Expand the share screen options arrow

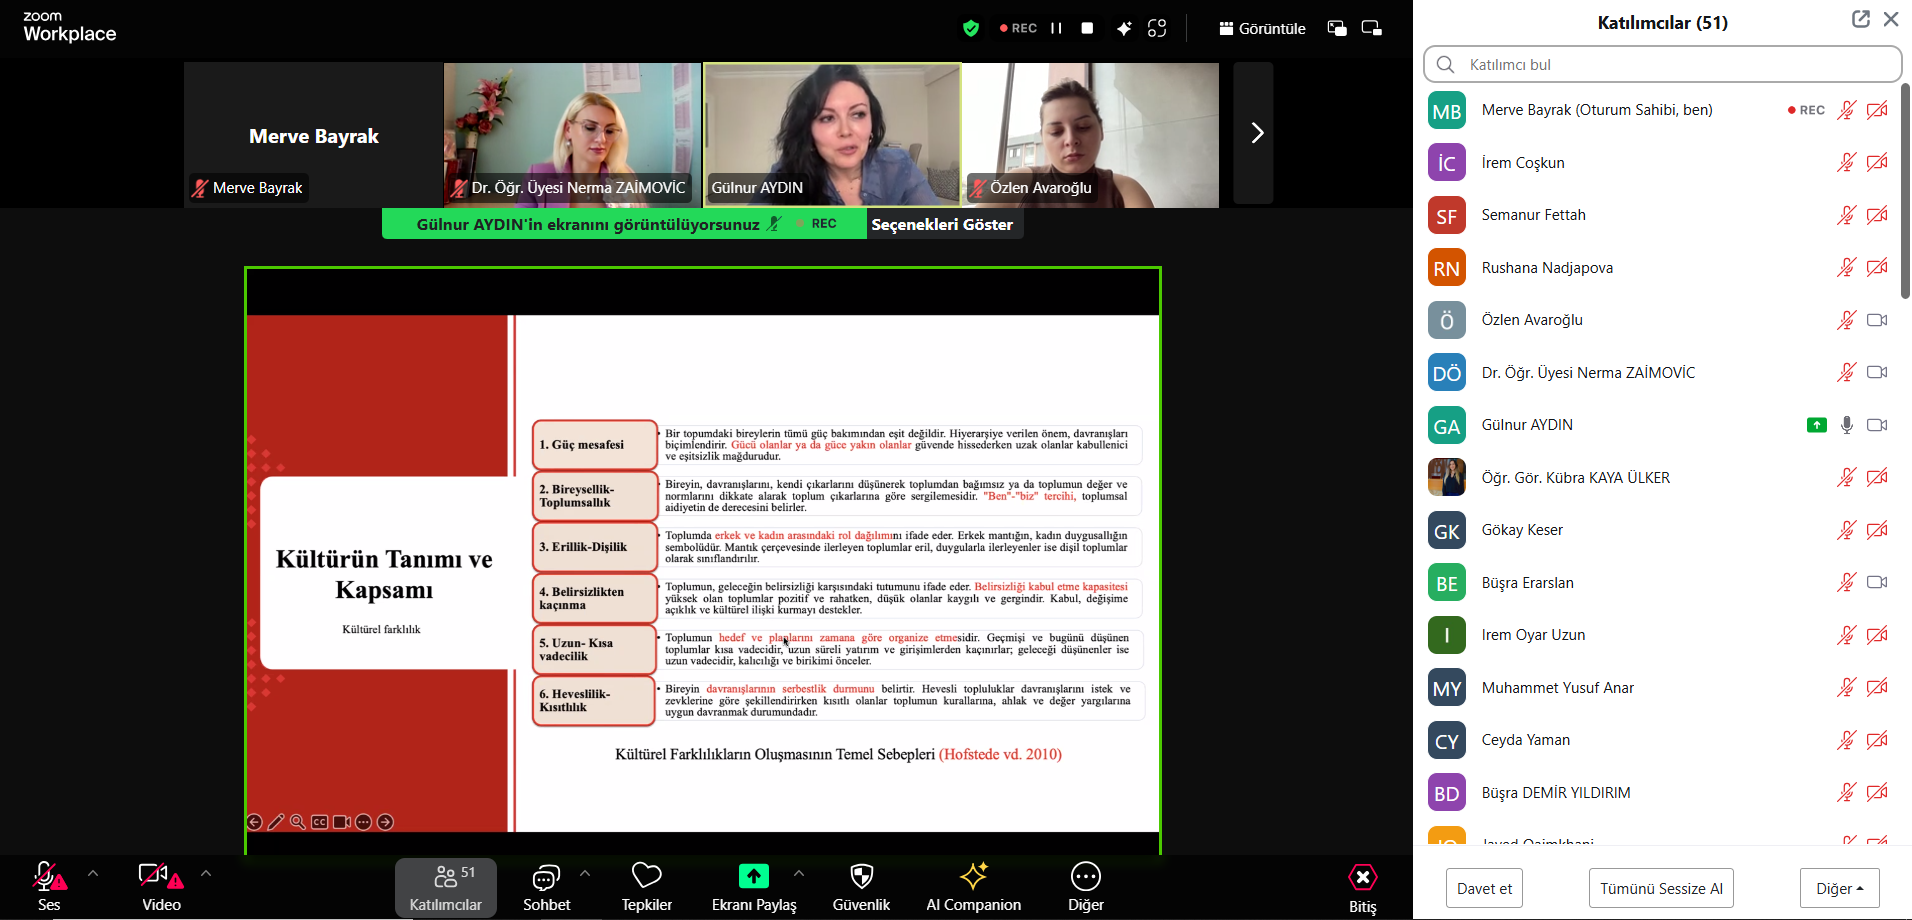click(x=799, y=873)
